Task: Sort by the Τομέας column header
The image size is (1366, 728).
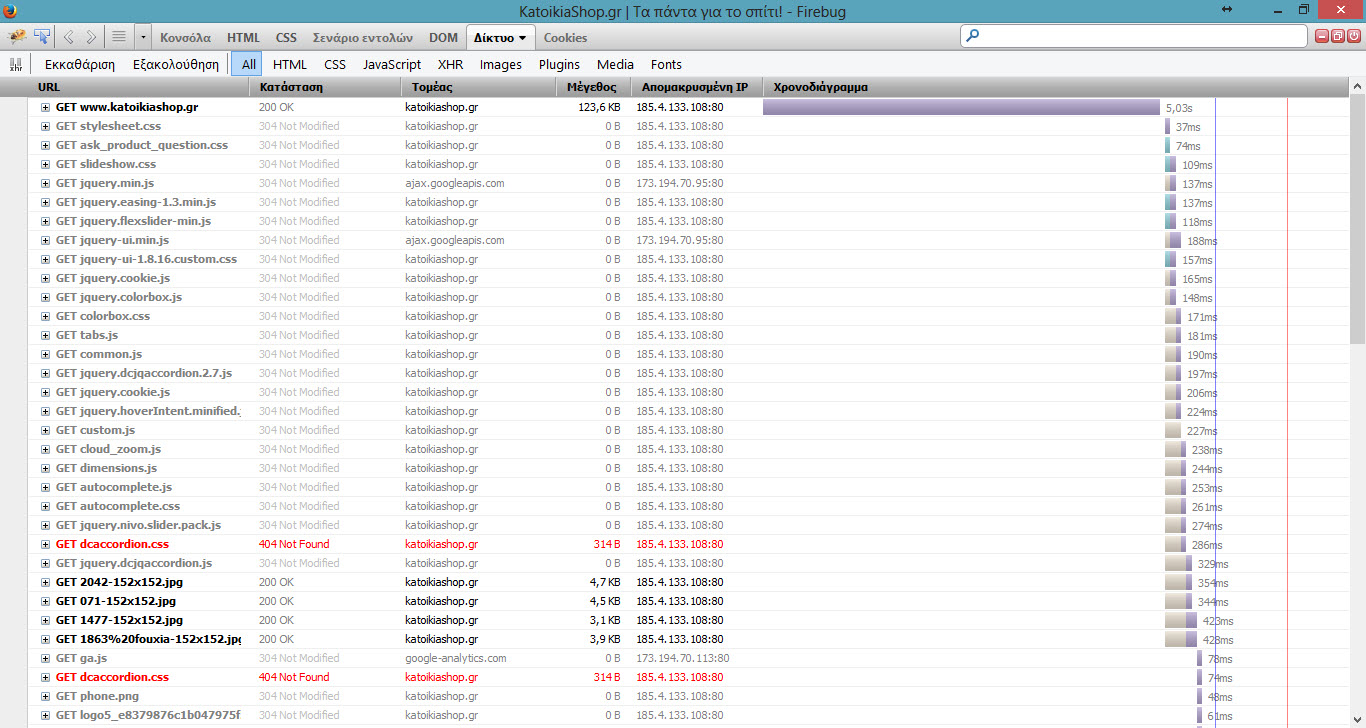Action: tap(480, 87)
